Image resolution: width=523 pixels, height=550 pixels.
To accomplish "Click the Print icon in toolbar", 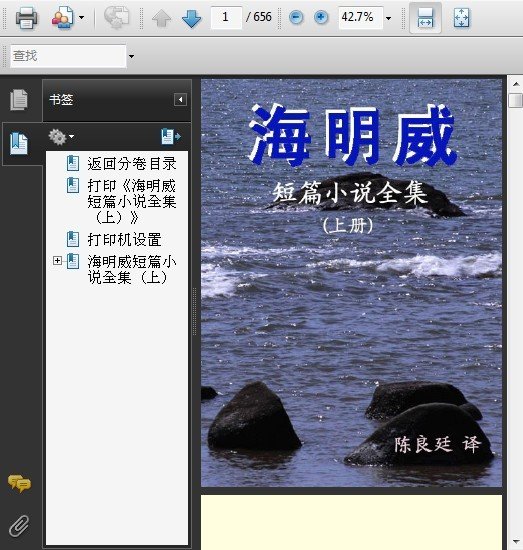I will pyautogui.click(x=27, y=17).
